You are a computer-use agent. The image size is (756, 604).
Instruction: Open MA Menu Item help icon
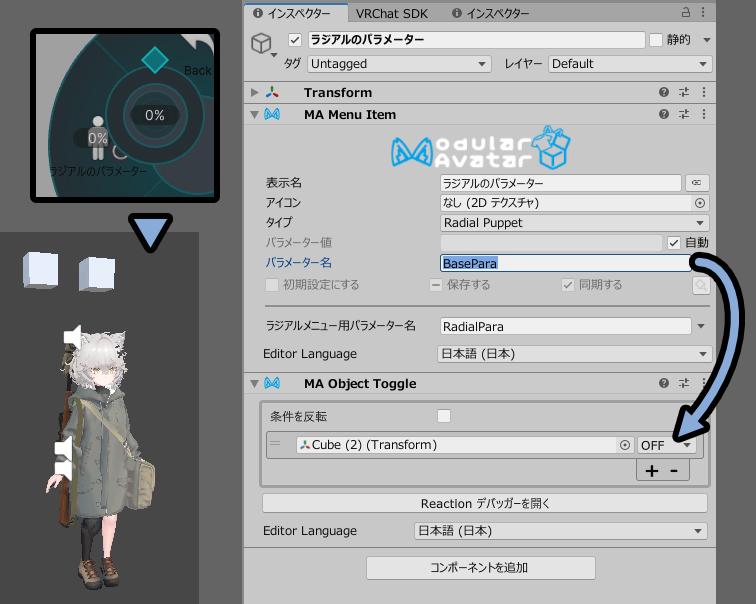click(x=664, y=114)
